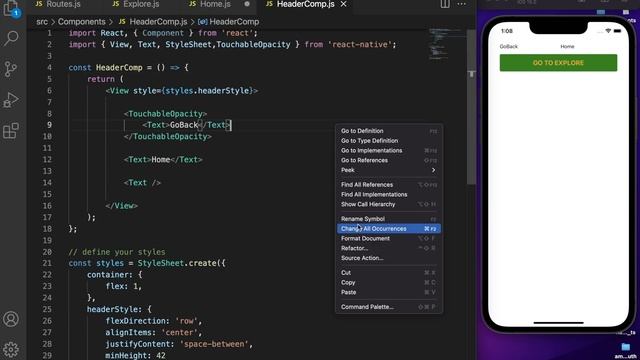Open the Manage gear icon
This screenshot has width=640, height=360.
tap(11, 349)
